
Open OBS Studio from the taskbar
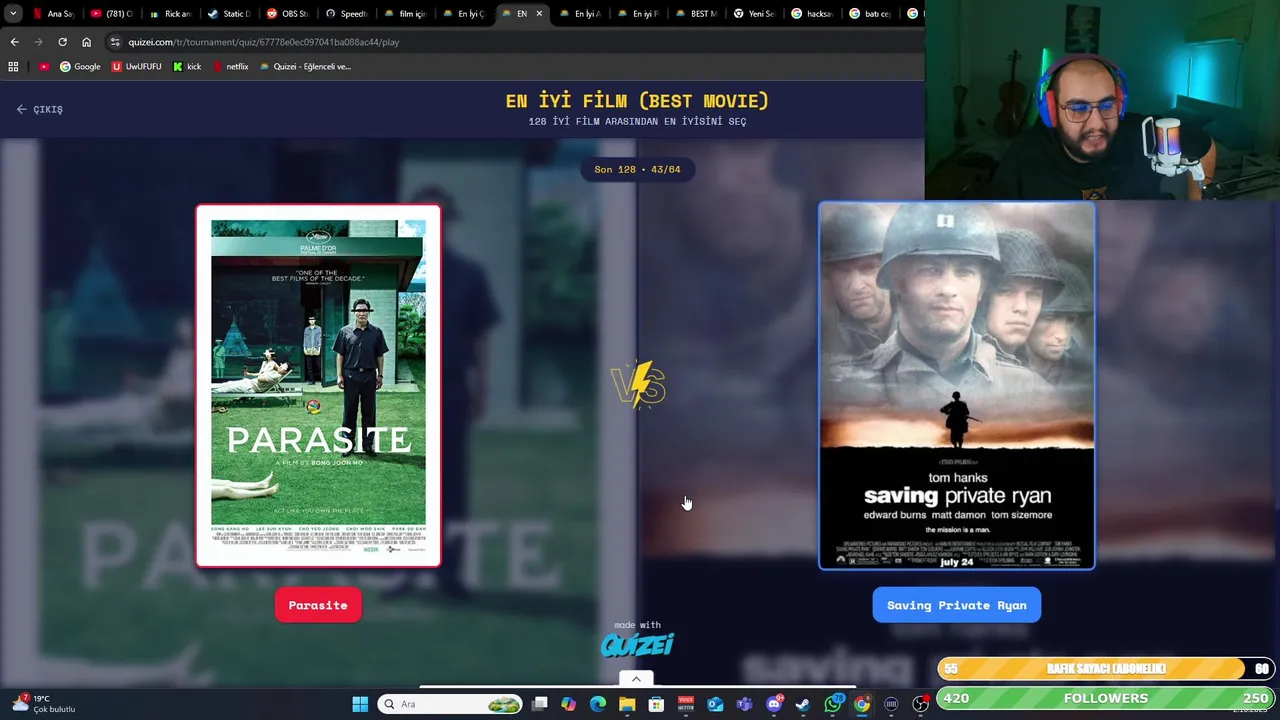920,704
